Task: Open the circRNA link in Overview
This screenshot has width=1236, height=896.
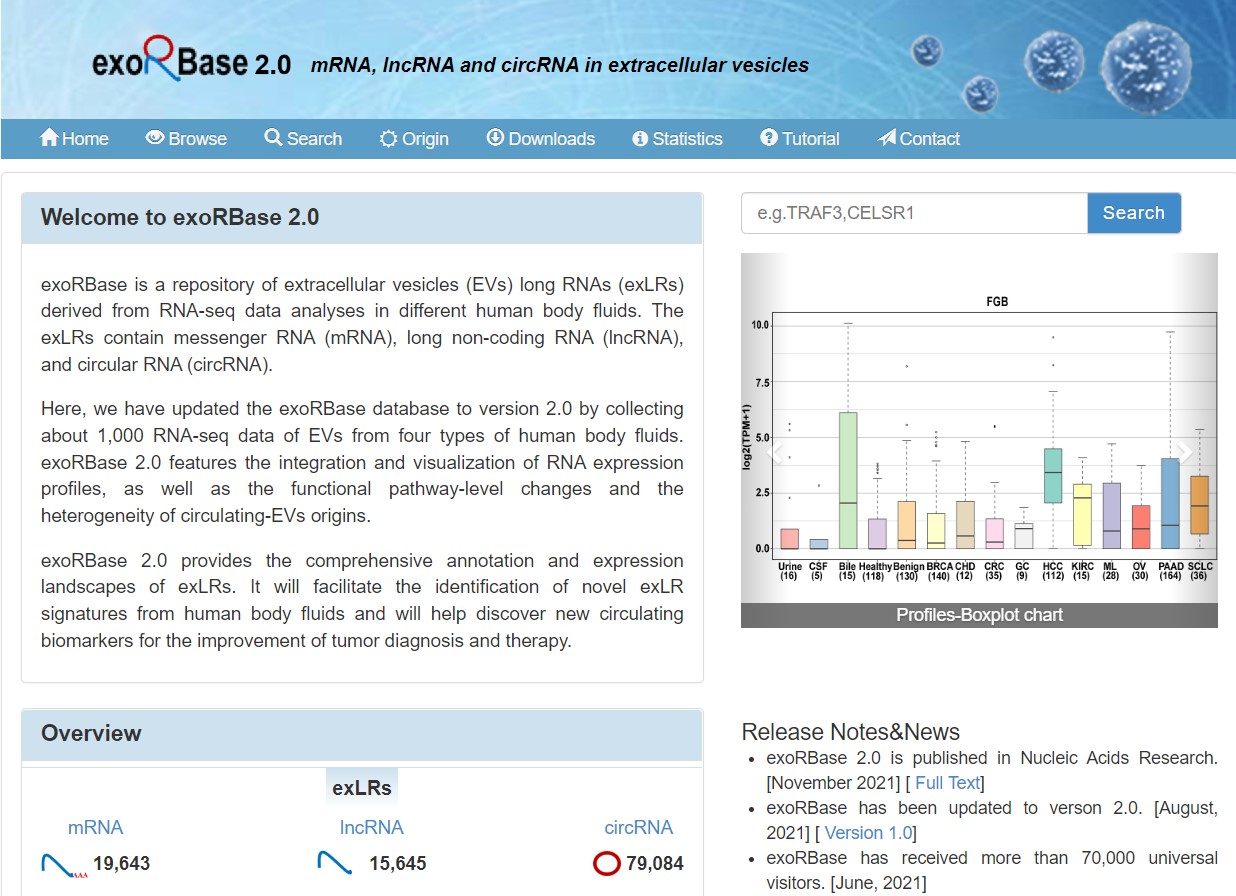Action: point(639,828)
